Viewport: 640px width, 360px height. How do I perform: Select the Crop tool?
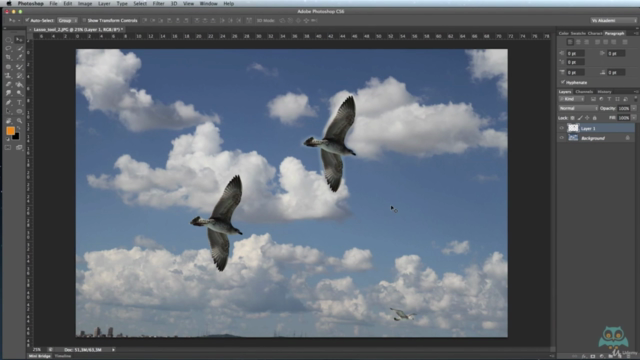click(9, 57)
